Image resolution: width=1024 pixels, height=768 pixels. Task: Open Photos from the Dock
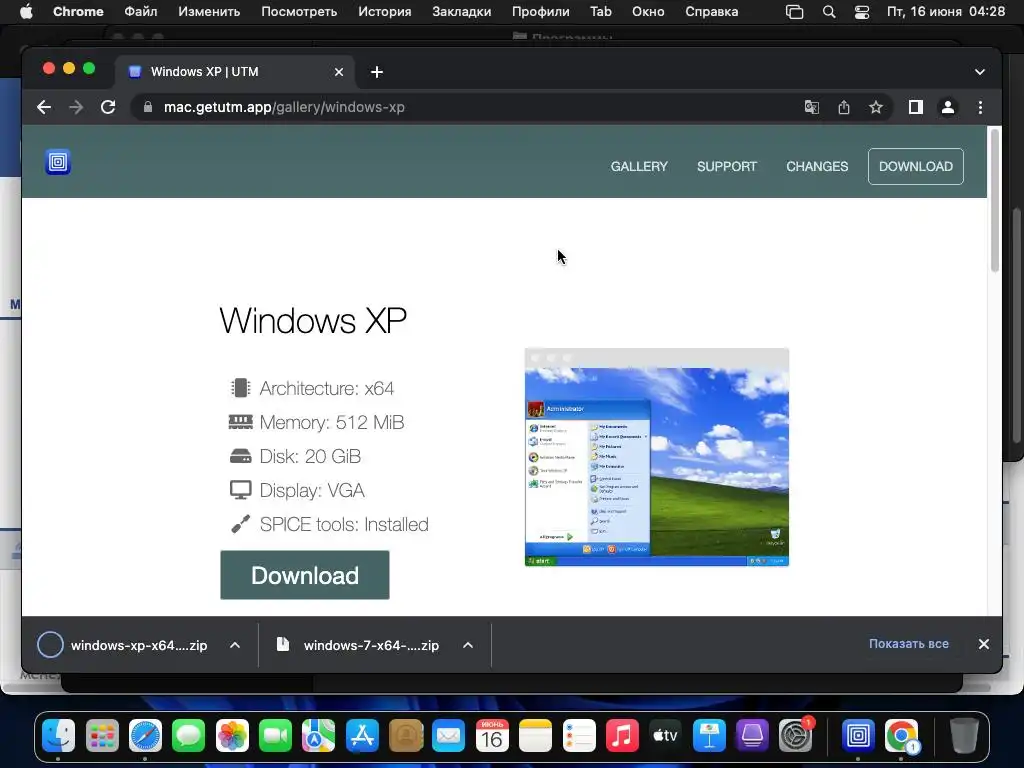(x=232, y=736)
